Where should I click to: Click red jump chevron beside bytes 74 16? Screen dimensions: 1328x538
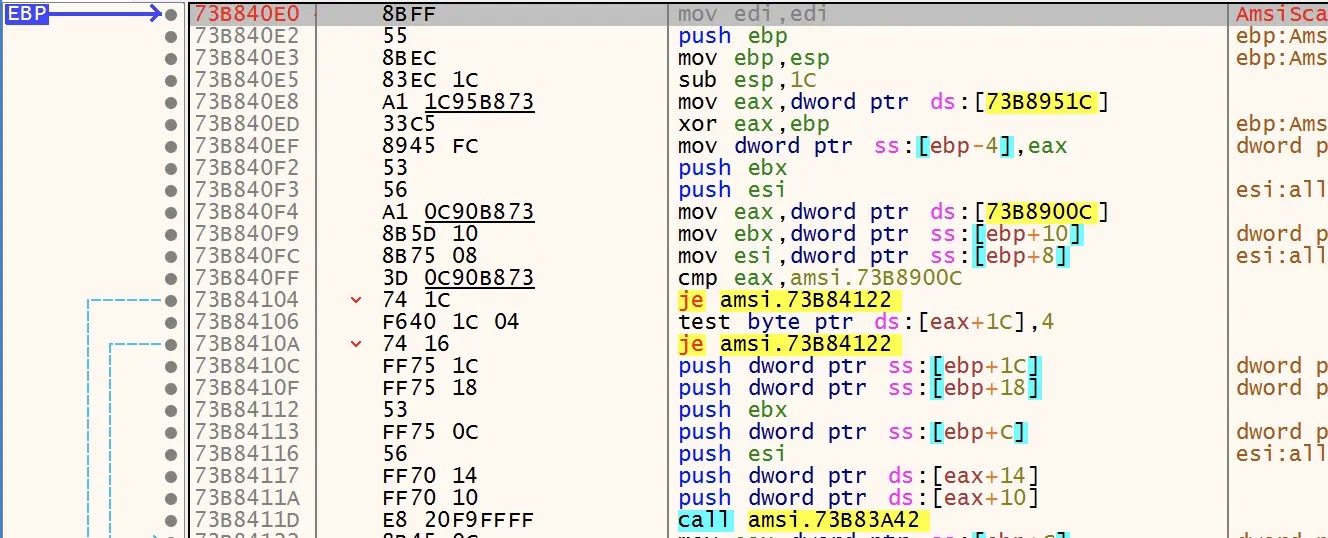357,344
